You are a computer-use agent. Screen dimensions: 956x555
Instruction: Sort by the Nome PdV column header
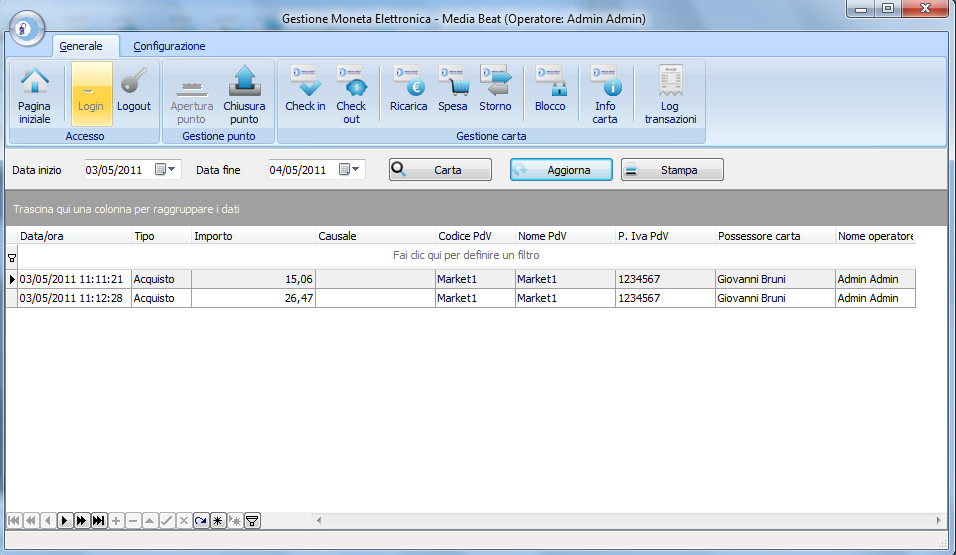click(565, 237)
